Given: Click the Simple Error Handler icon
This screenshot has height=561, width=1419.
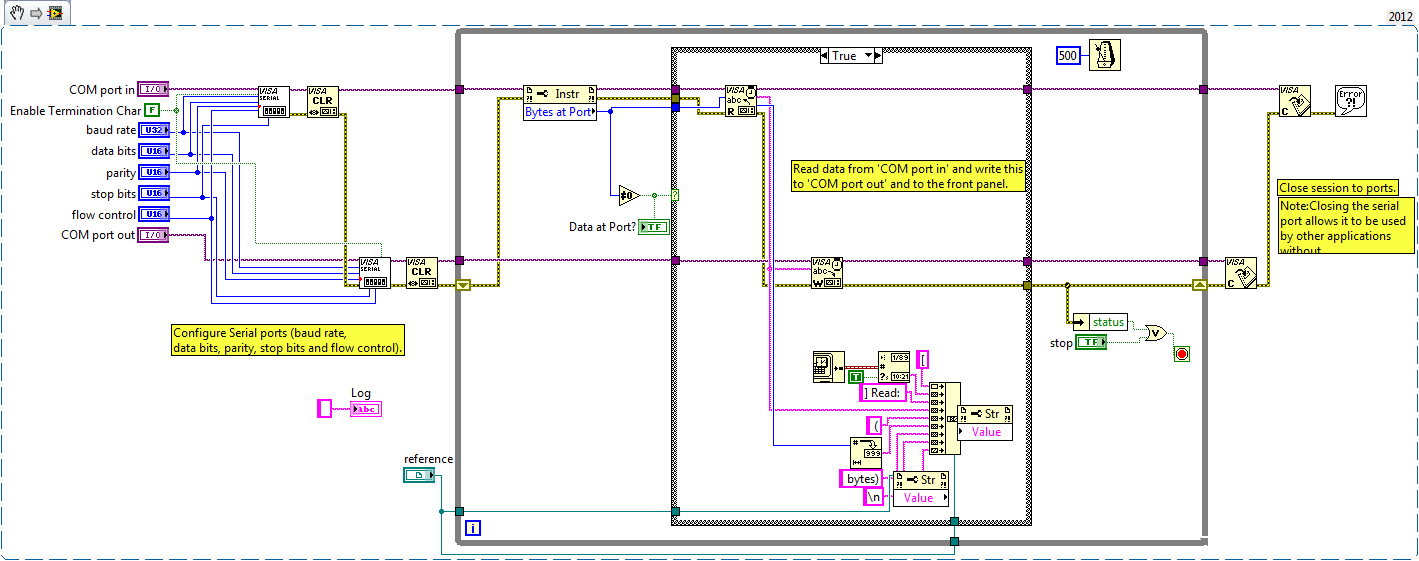Looking at the screenshot, I should tap(1350, 101).
